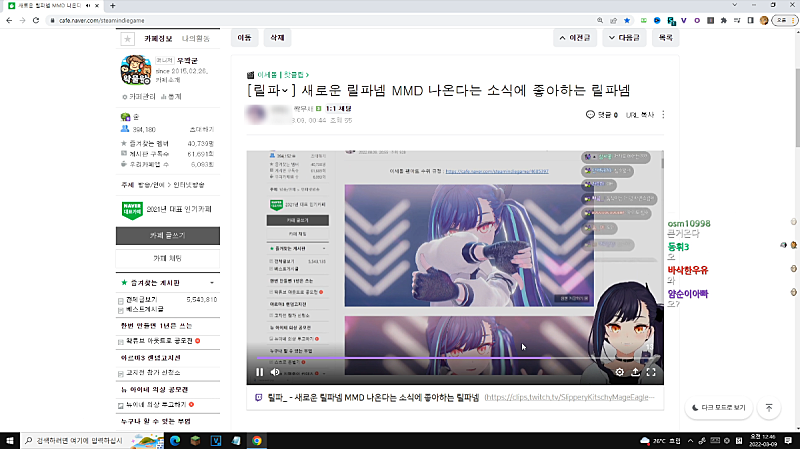Jump to page top arrow button

tap(769, 408)
